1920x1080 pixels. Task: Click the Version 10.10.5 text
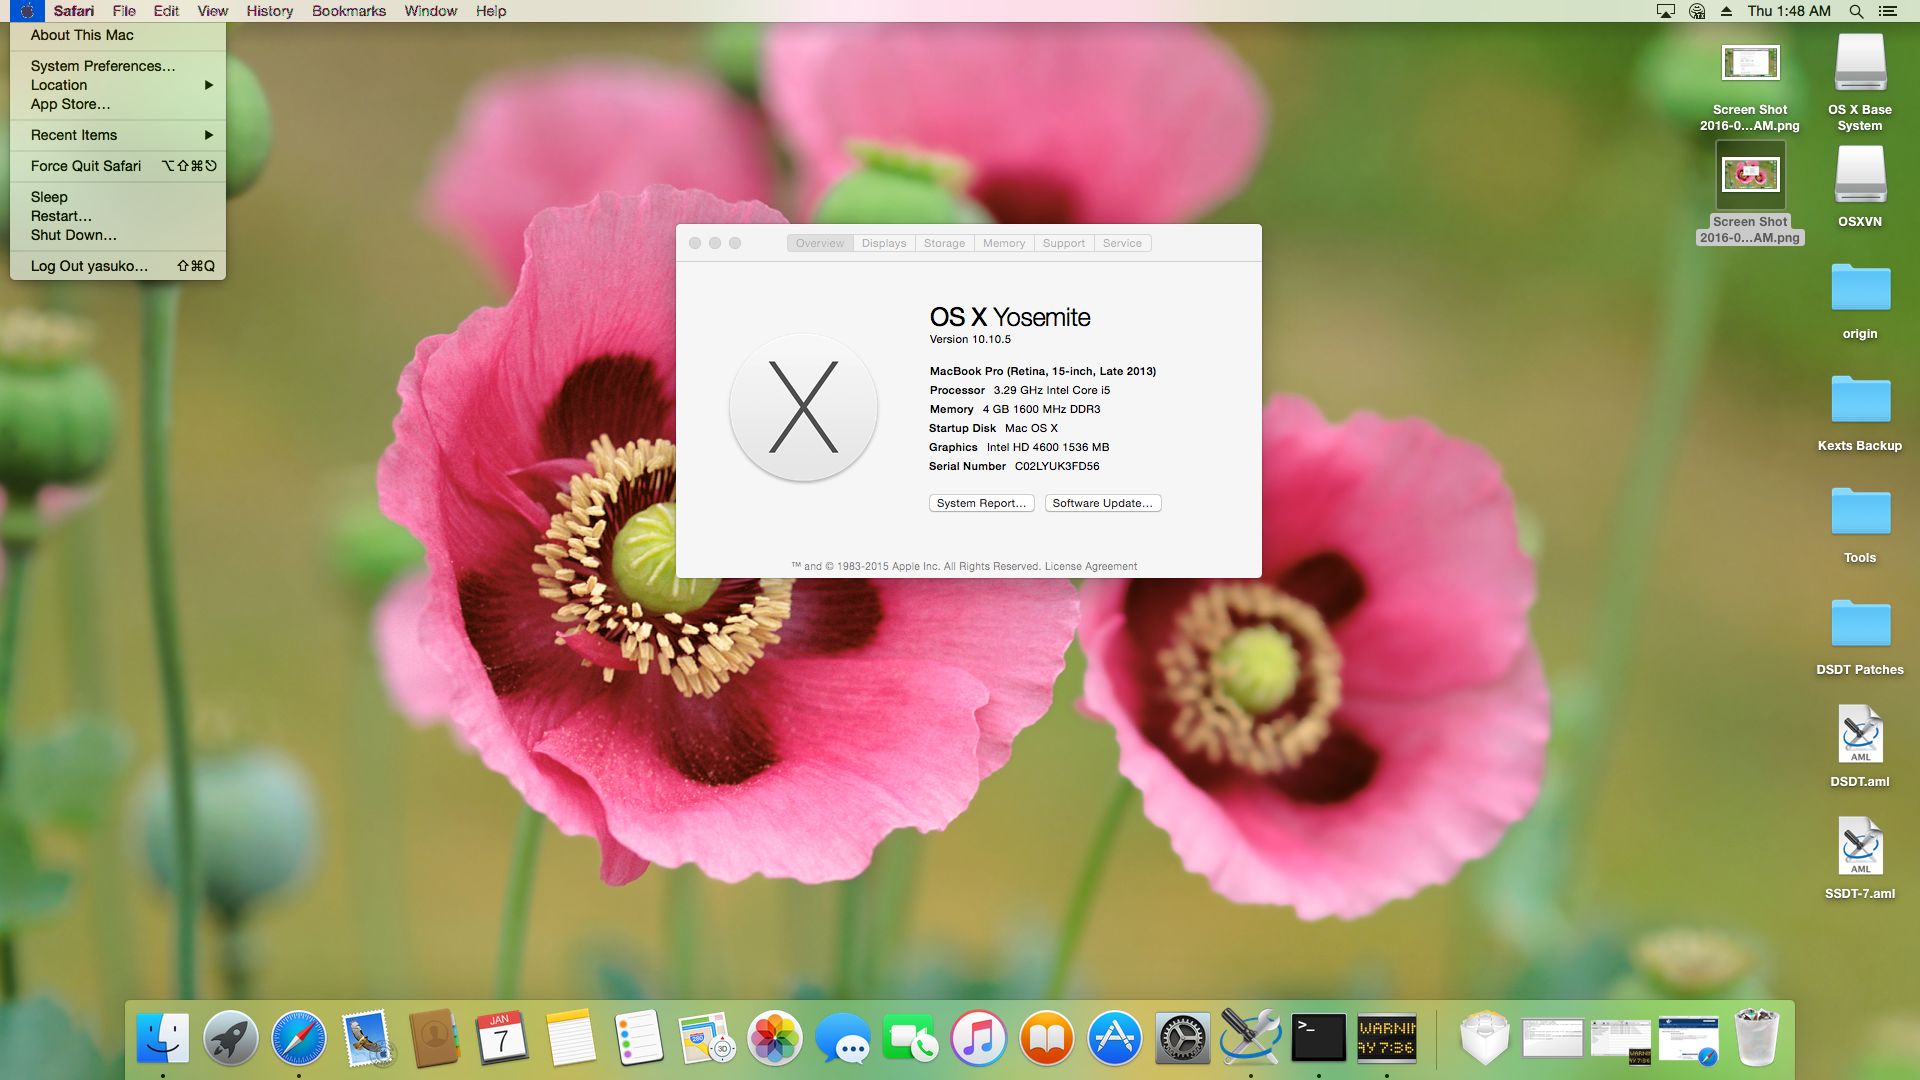970,340
